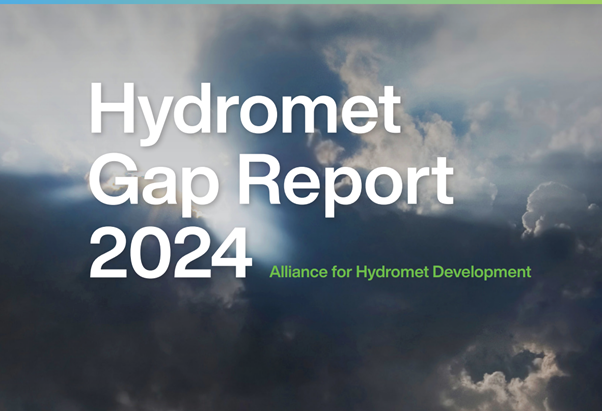Screen dimensions: 602x411
Task: Click the 'Hydromet Gap Report 2024' title
Action: 271,180
